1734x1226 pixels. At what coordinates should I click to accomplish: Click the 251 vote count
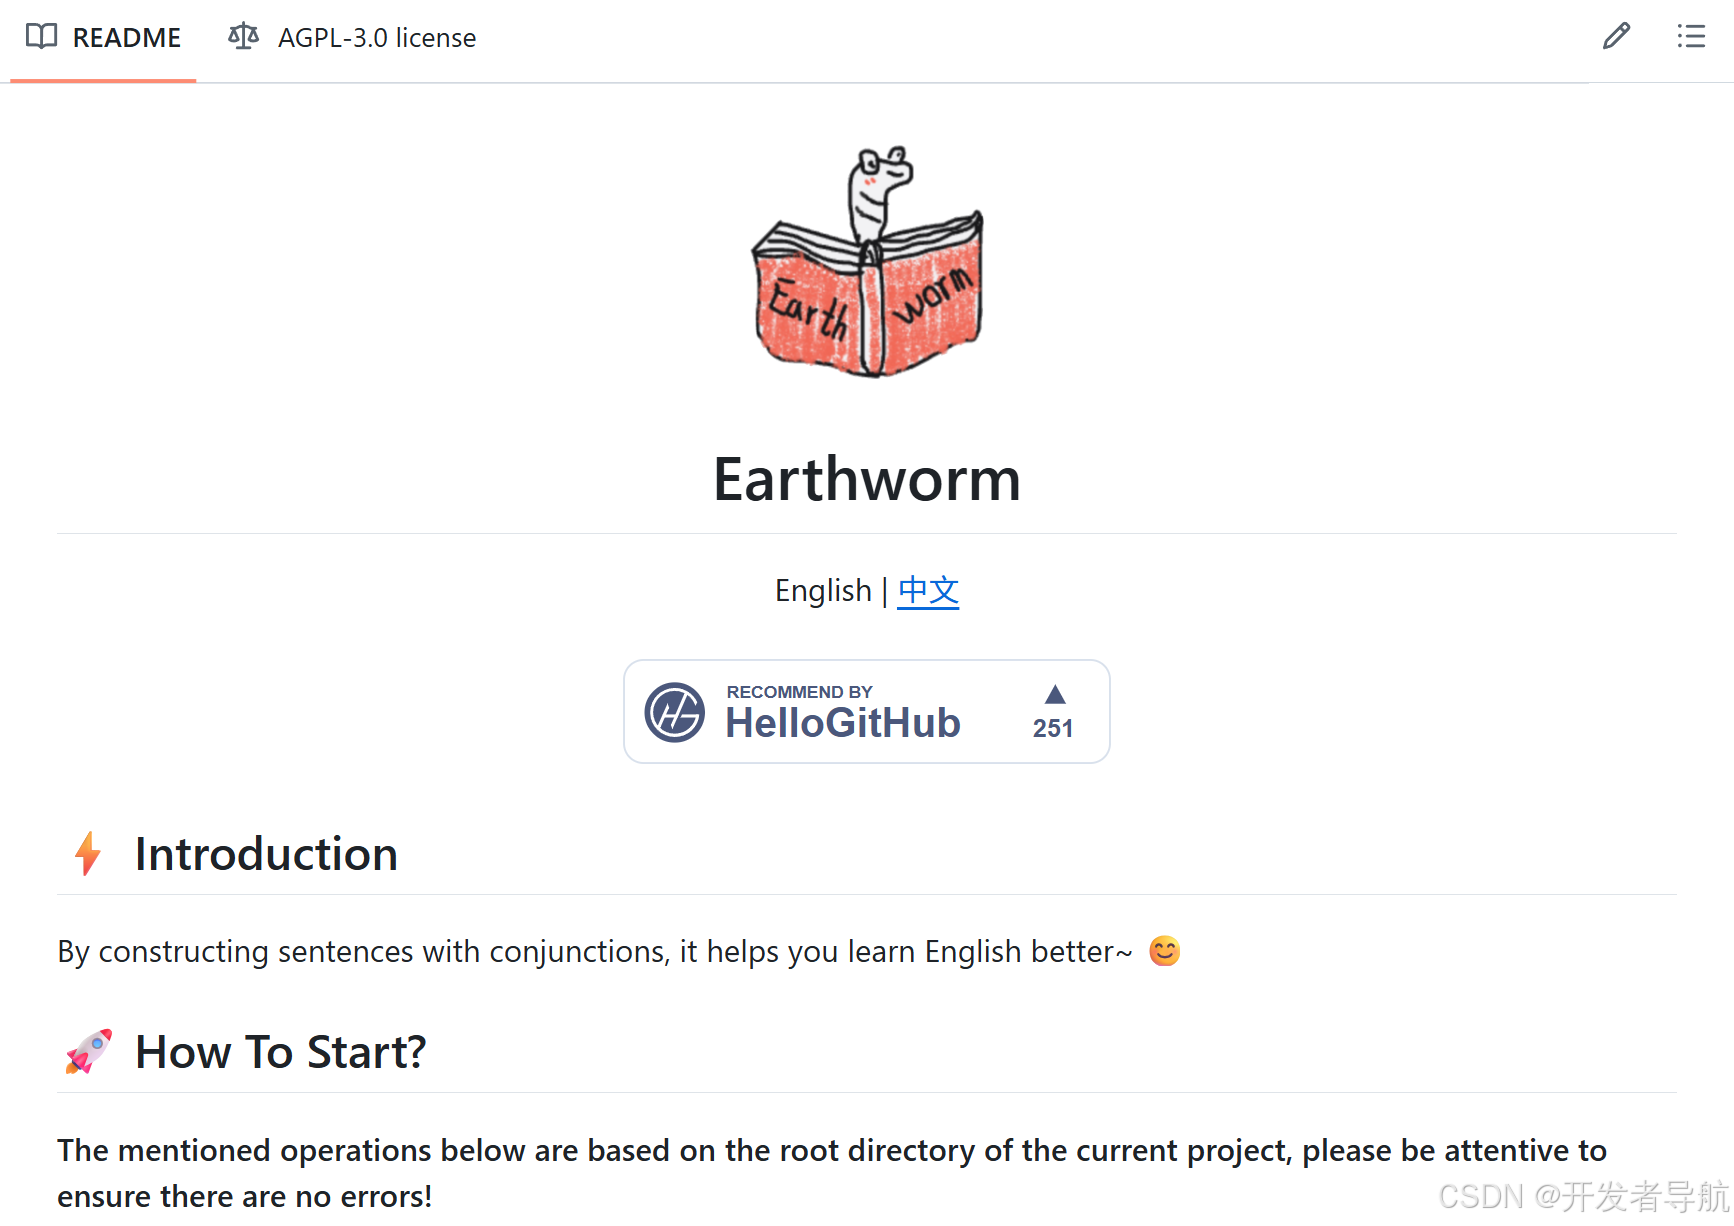click(x=1053, y=728)
